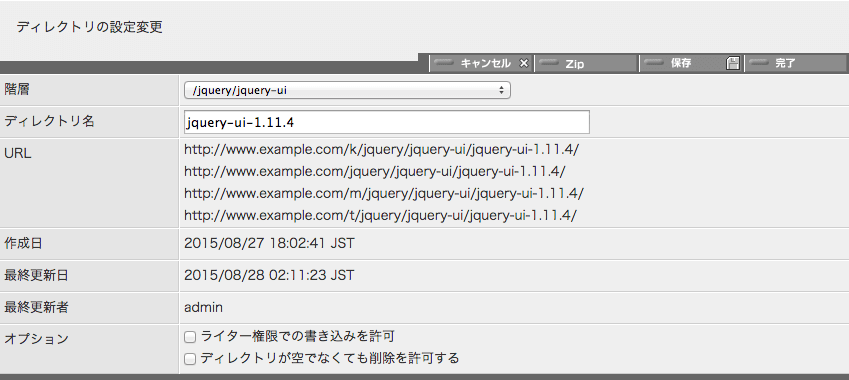Click the X icon next to キャンセル
Screen dimensions: 849x380
[524, 63]
